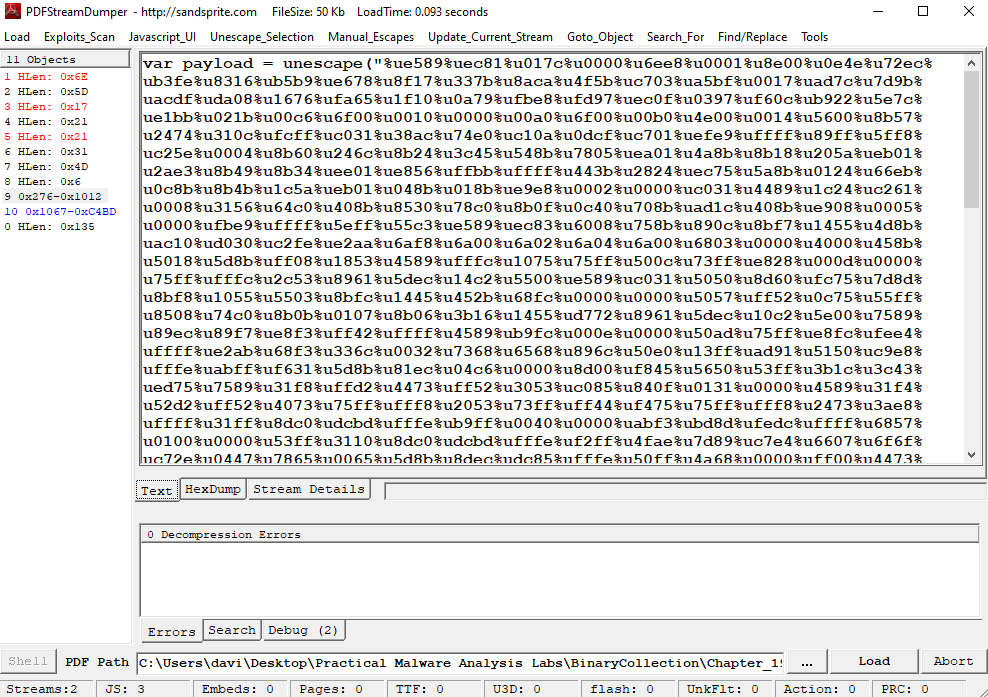The image size is (988, 697).
Task: Click the JS: 3 status bar entry
Action: (142, 689)
